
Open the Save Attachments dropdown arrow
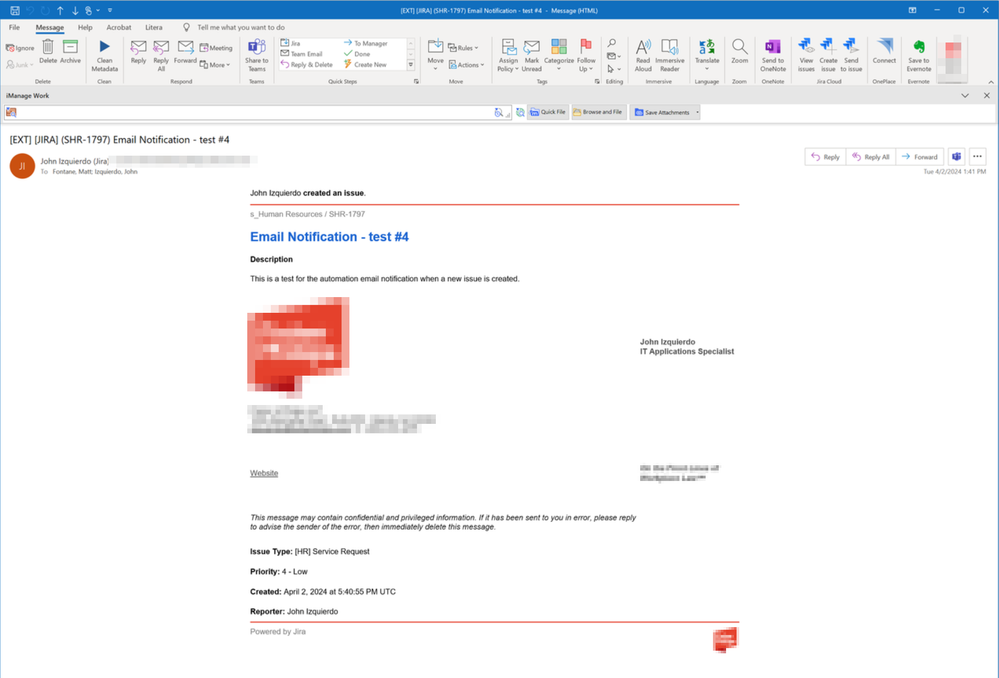pyautogui.click(x=697, y=113)
